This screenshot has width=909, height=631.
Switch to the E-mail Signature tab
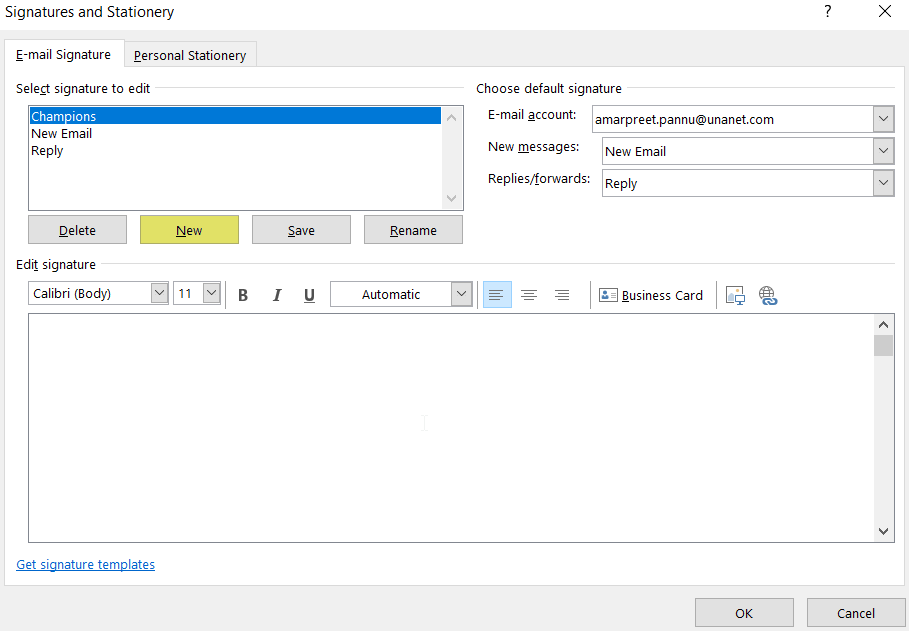64,55
